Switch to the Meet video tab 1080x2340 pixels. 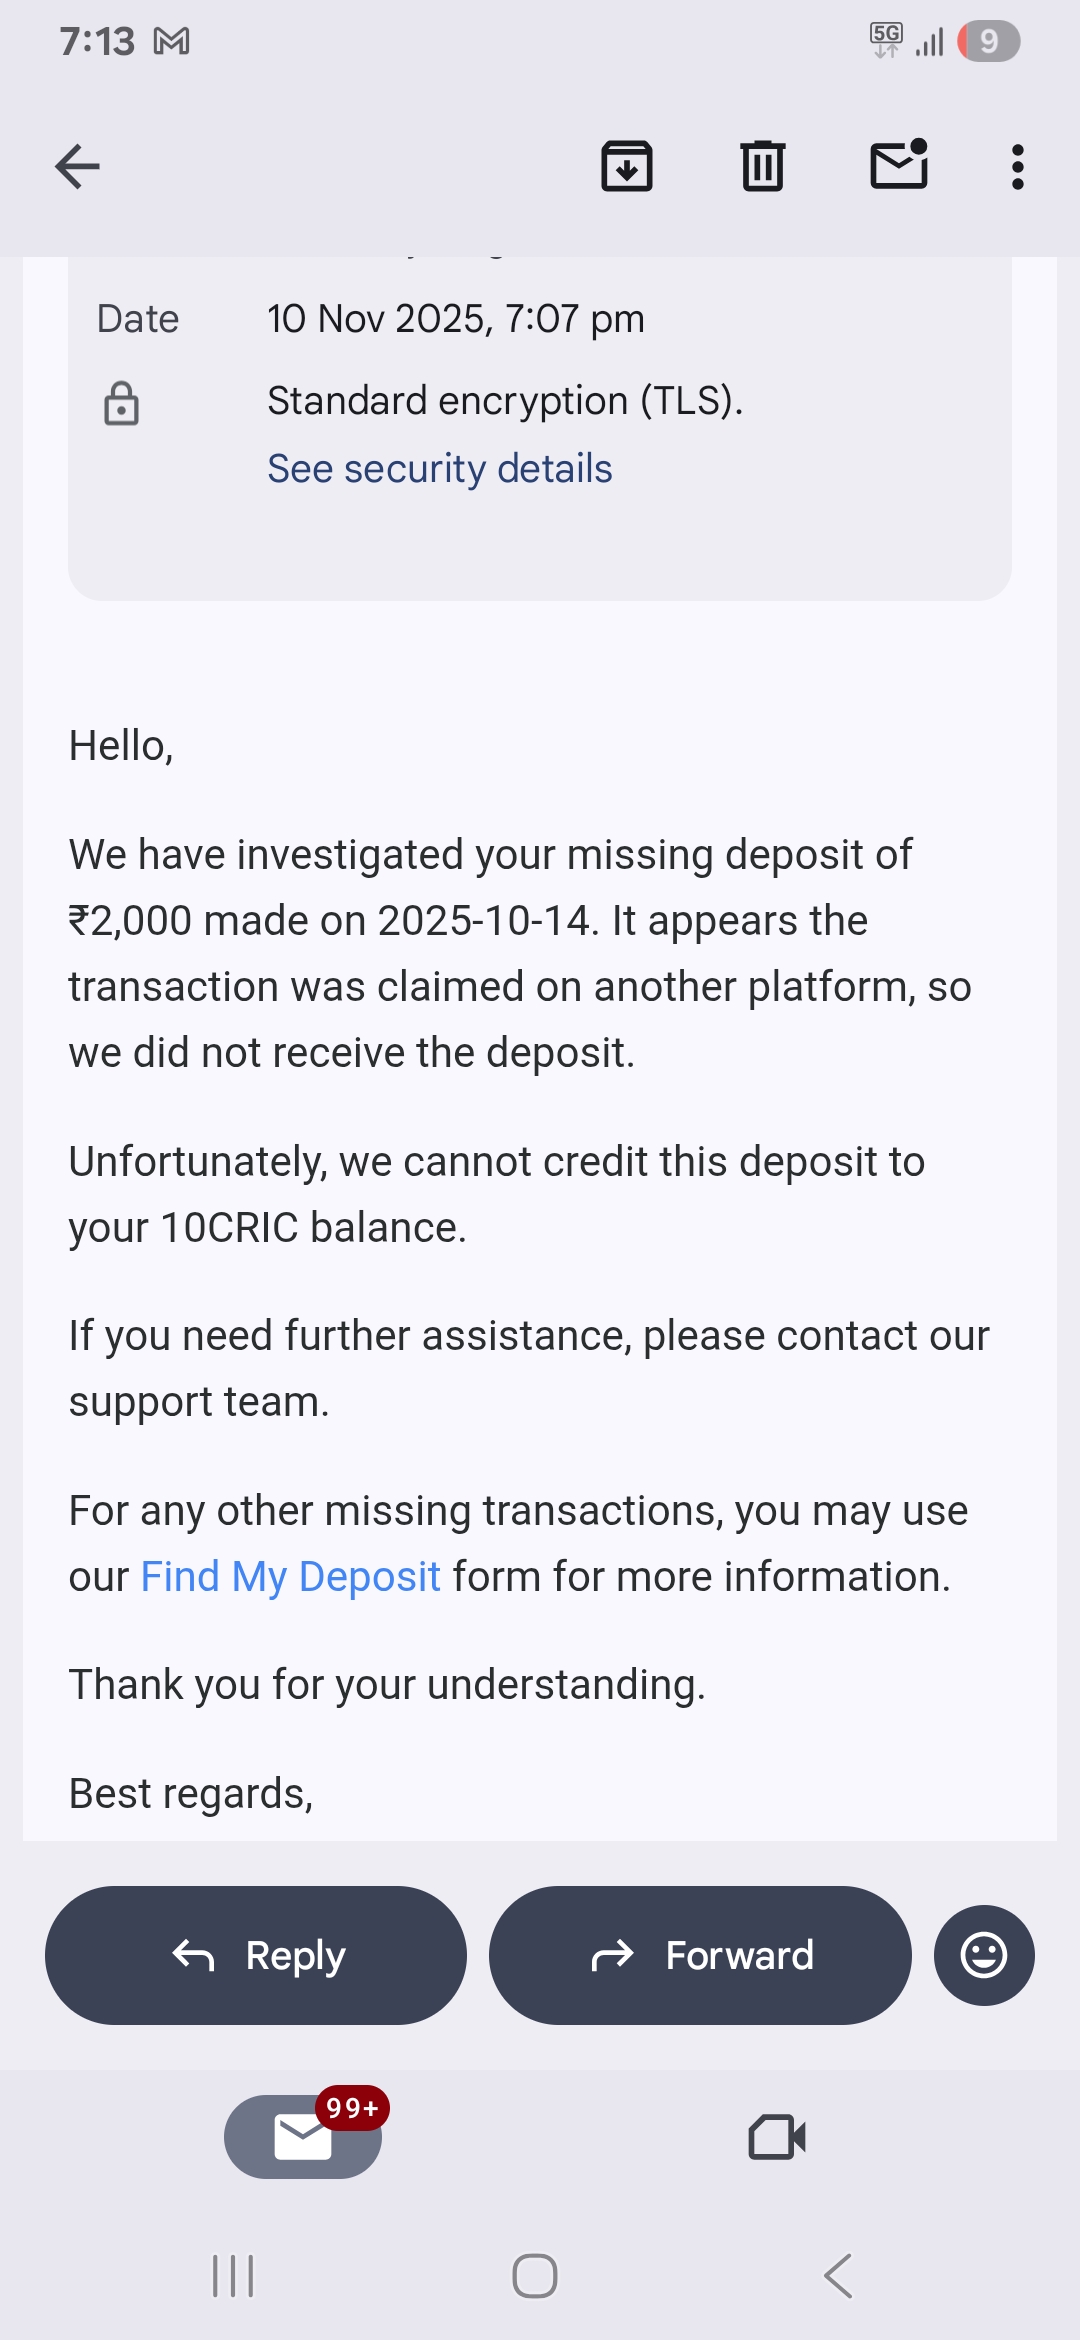pos(777,2137)
